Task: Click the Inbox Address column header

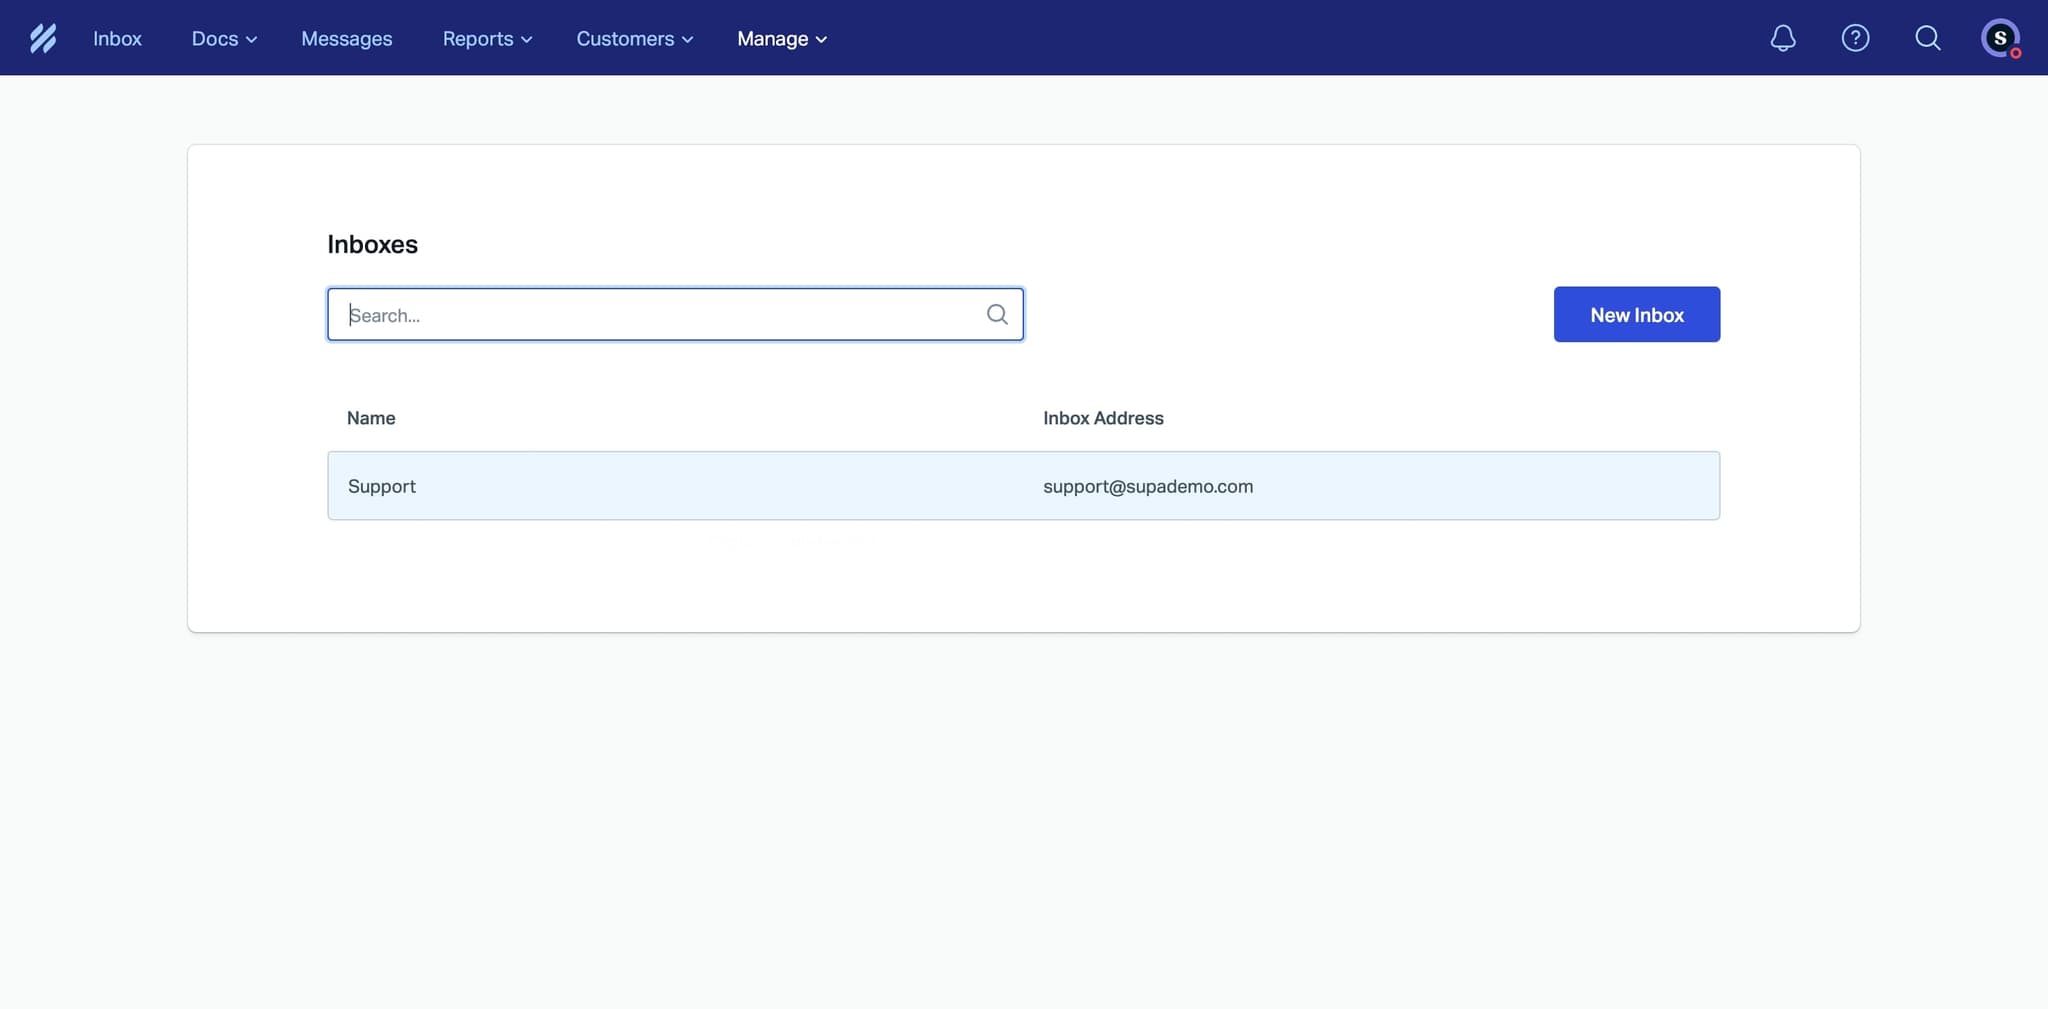Action: tap(1103, 418)
